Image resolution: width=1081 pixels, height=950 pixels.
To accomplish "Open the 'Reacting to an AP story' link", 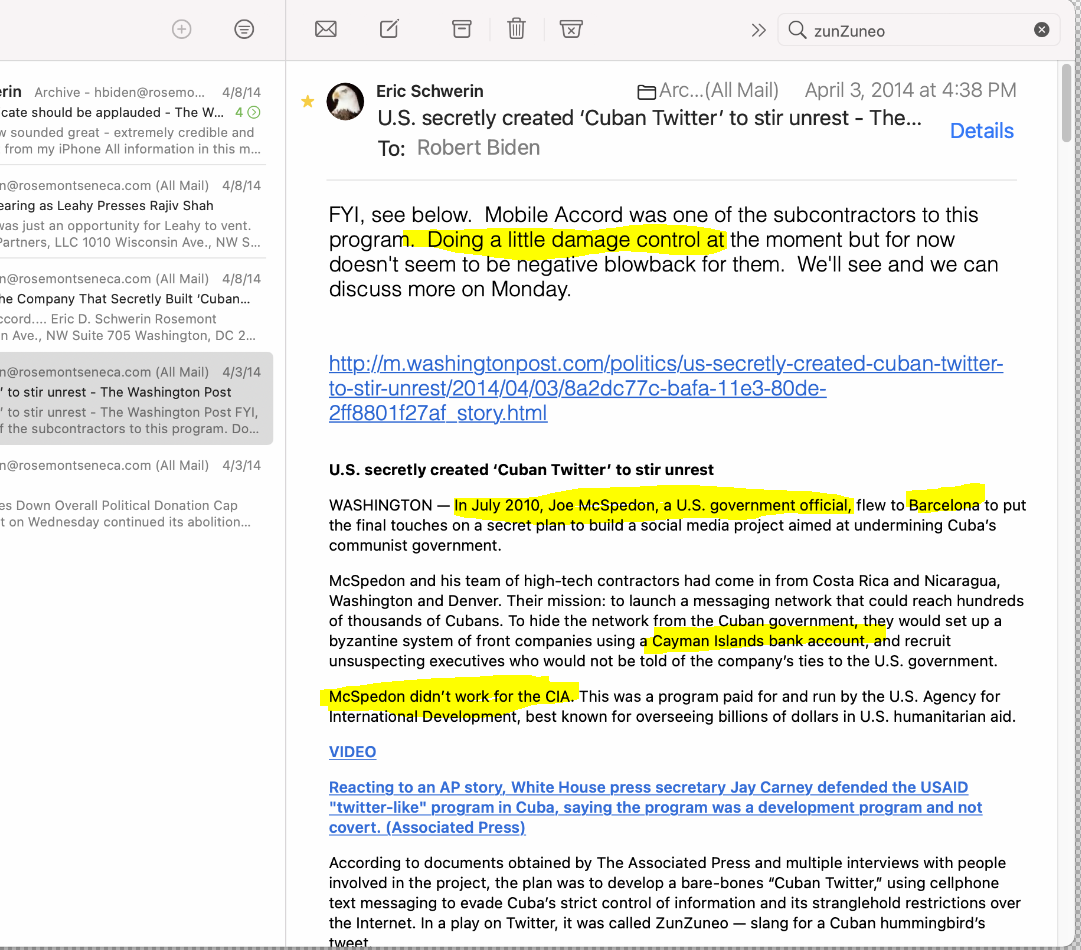I will tap(656, 807).
